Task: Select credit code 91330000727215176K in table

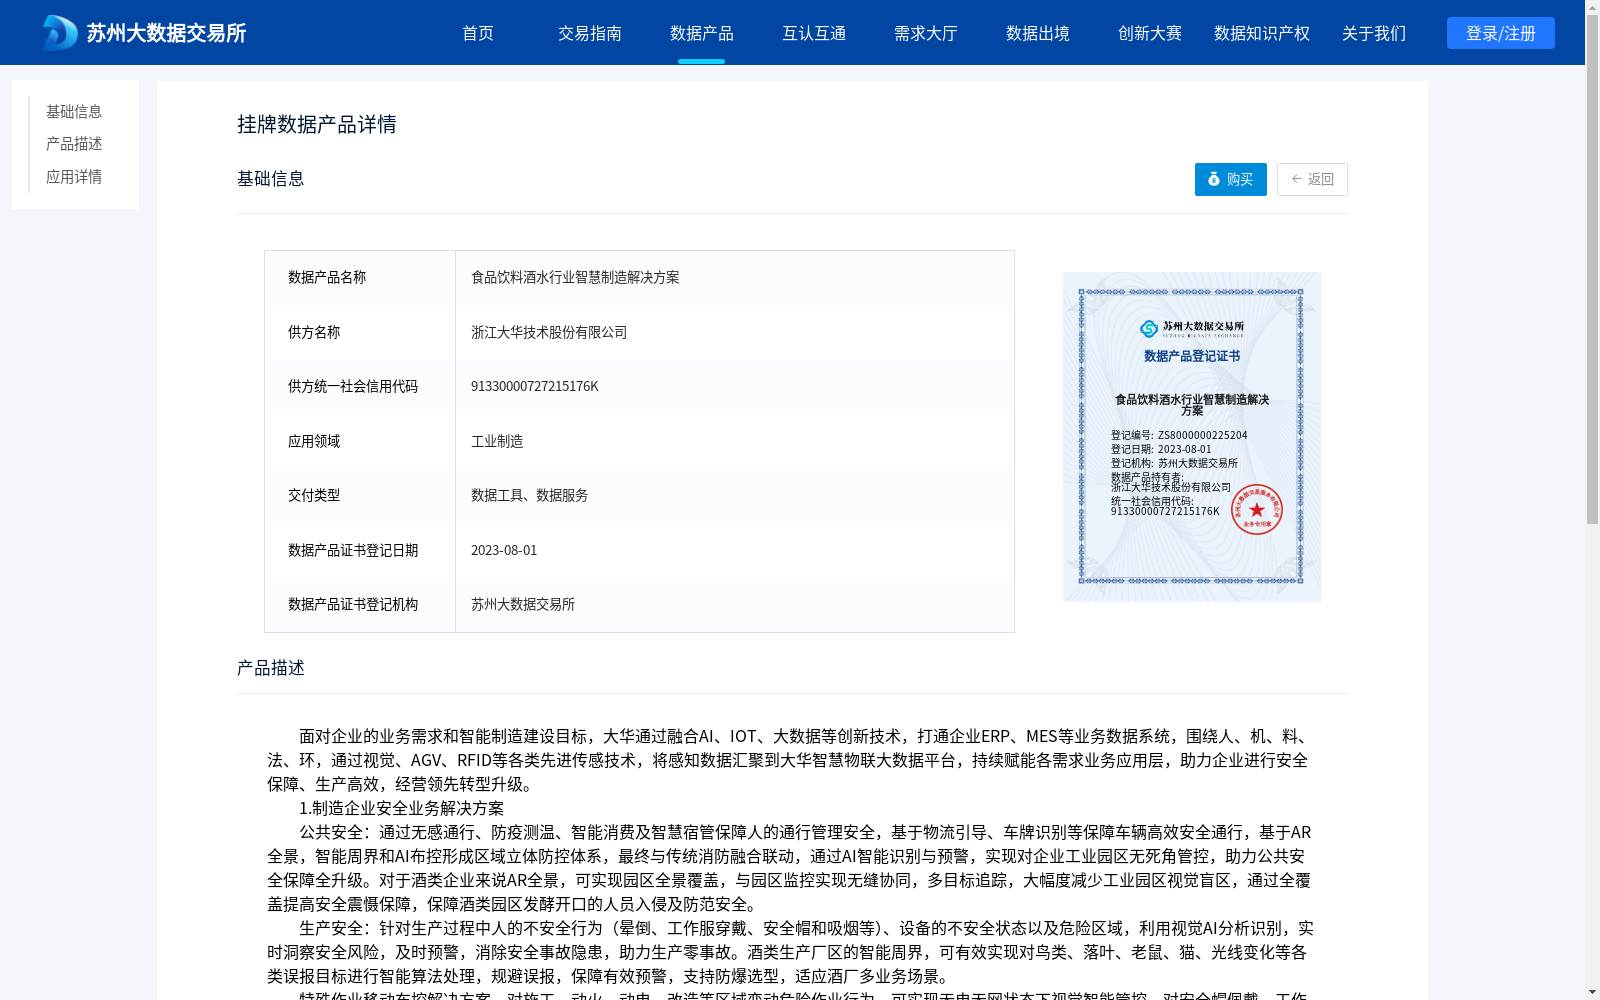Action: coord(535,386)
